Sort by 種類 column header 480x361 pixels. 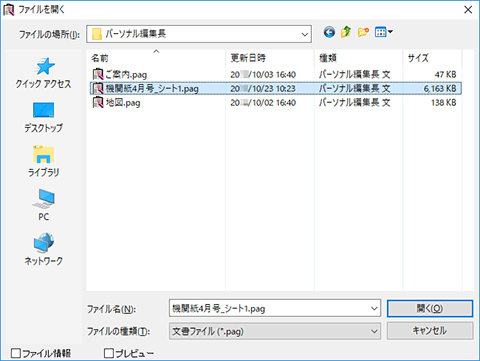(358, 58)
